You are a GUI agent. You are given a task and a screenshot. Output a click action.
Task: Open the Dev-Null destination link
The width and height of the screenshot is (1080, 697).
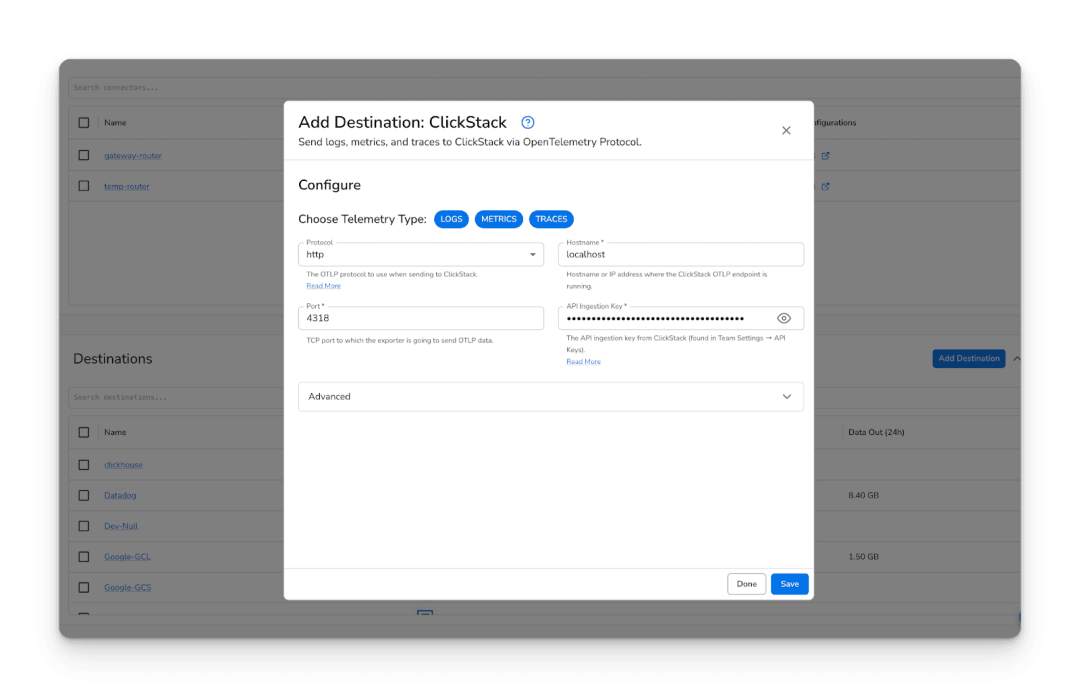(121, 526)
